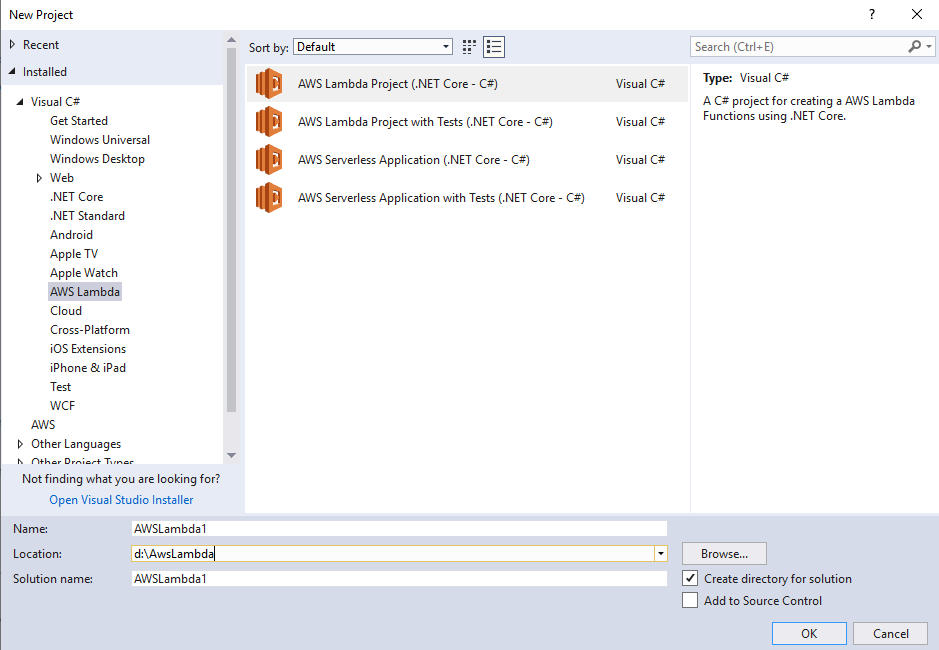Click the tree scroll down arrow
This screenshot has height=650, width=939.
click(231, 456)
